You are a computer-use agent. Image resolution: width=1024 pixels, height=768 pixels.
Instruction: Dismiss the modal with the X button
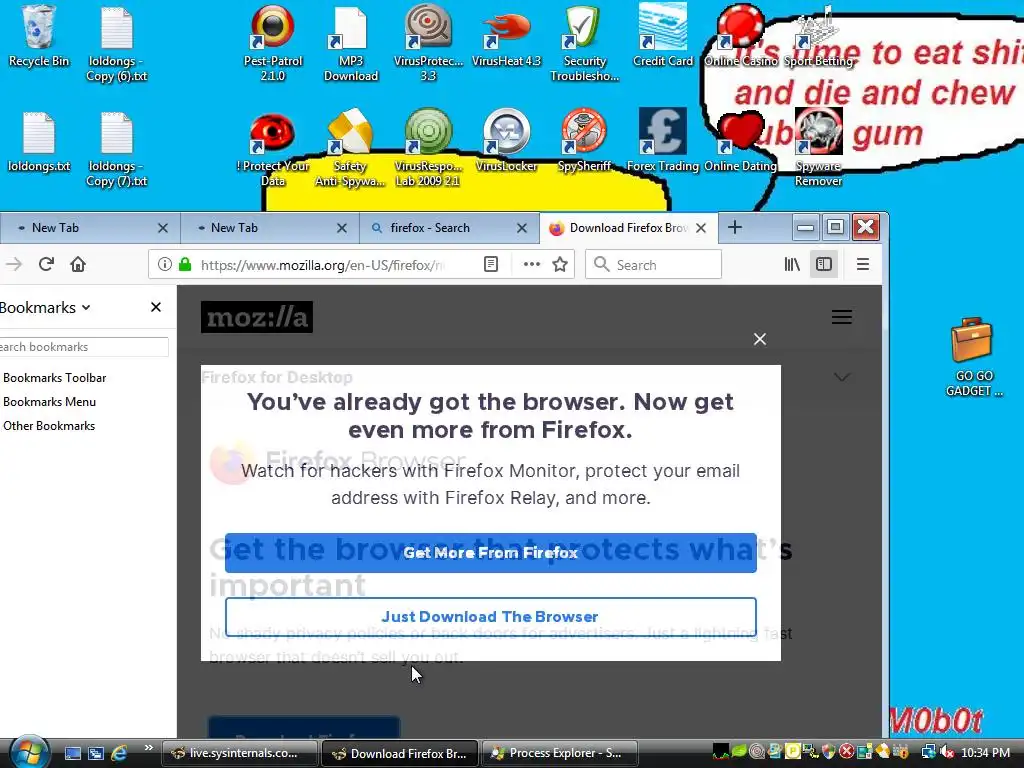pos(760,339)
